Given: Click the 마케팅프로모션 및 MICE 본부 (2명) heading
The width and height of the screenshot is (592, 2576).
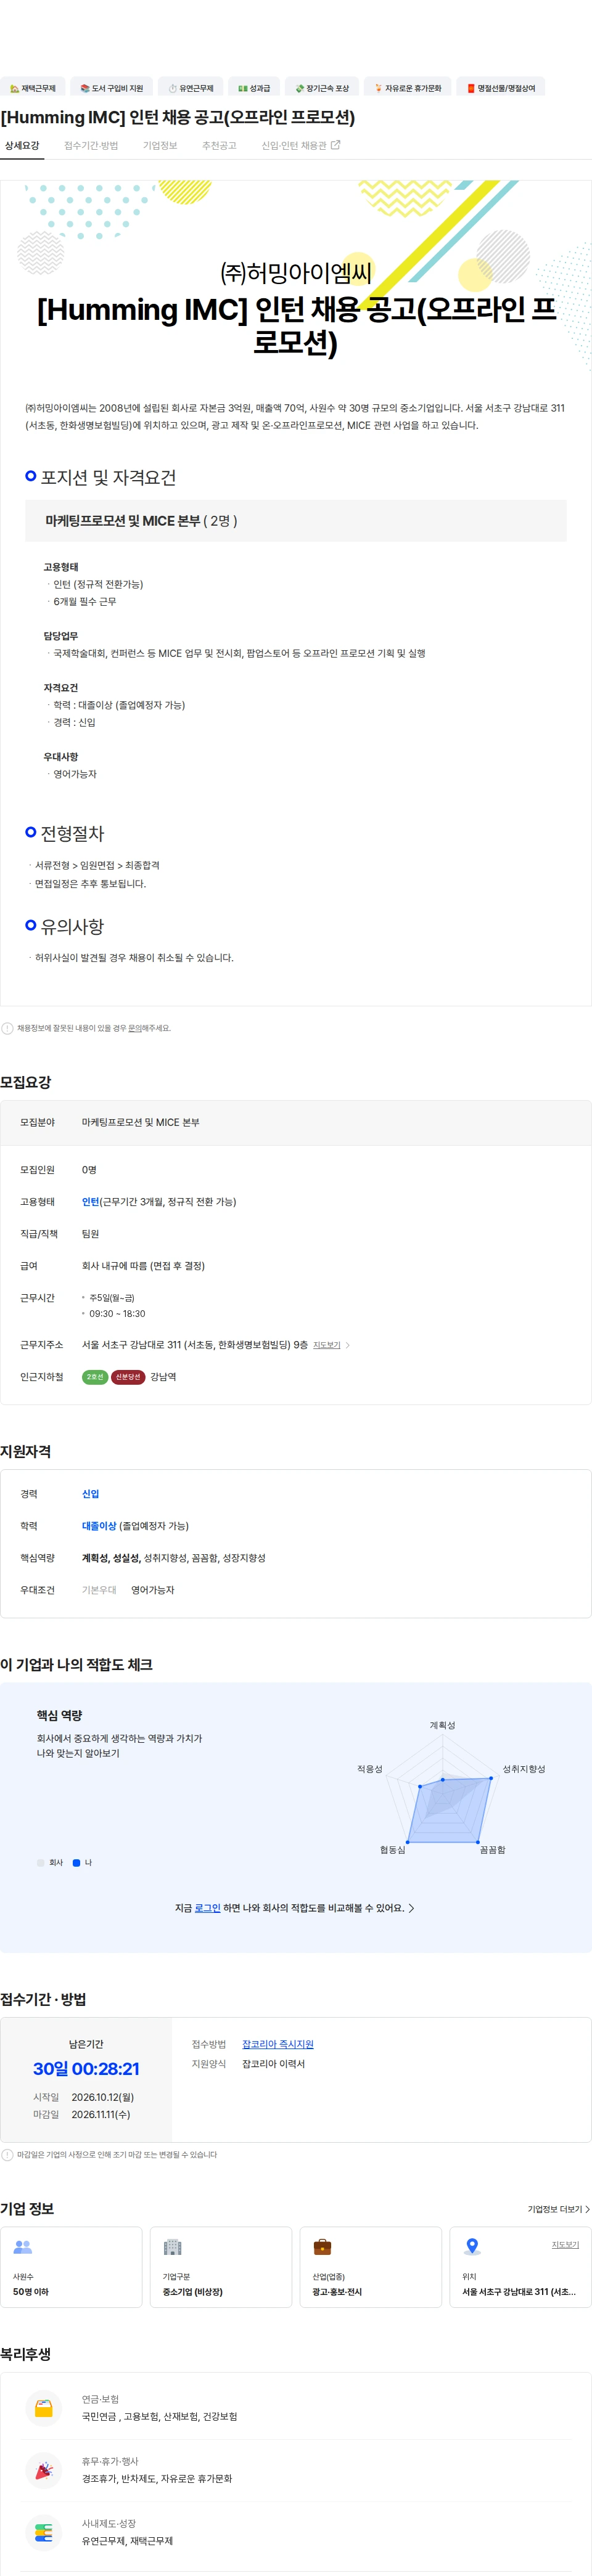Looking at the screenshot, I should 141,521.
